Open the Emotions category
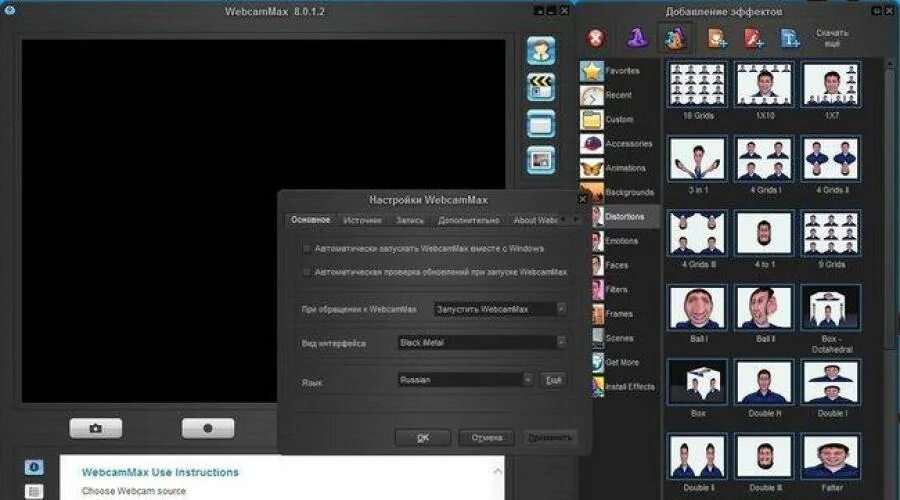 (x=626, y=241)
